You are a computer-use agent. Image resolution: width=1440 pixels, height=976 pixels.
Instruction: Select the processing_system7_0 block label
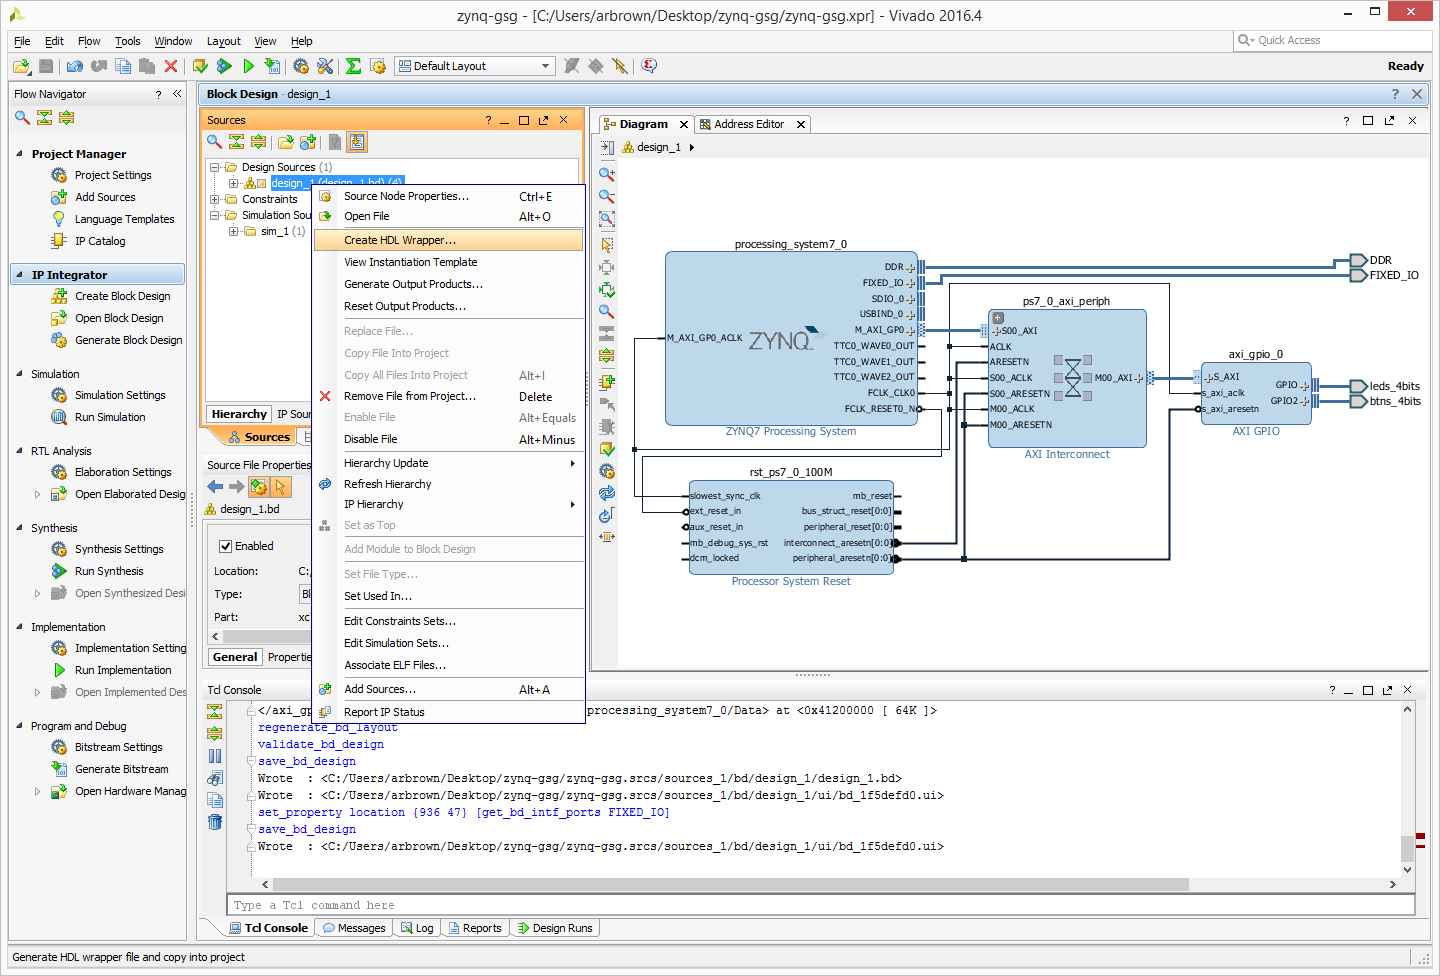[x=790, y=244]
